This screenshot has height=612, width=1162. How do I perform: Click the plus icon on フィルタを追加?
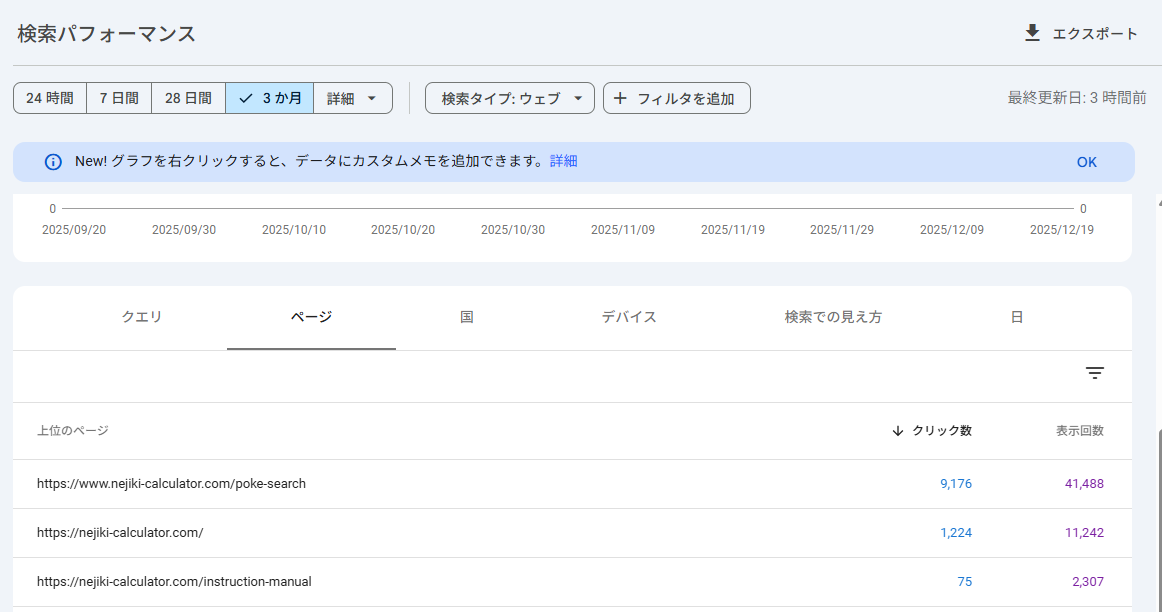point(622,98)
